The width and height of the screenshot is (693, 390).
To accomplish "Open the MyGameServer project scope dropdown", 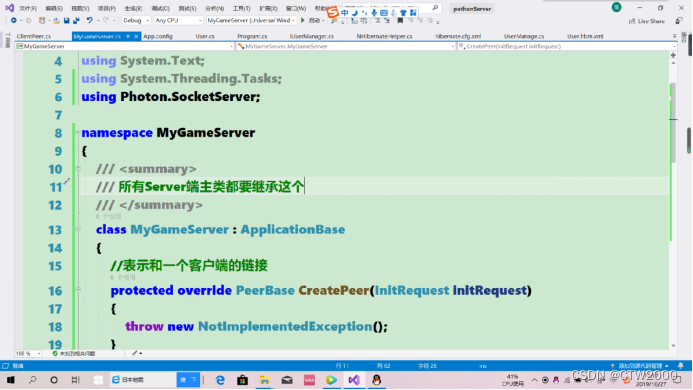I will (125, 46).
